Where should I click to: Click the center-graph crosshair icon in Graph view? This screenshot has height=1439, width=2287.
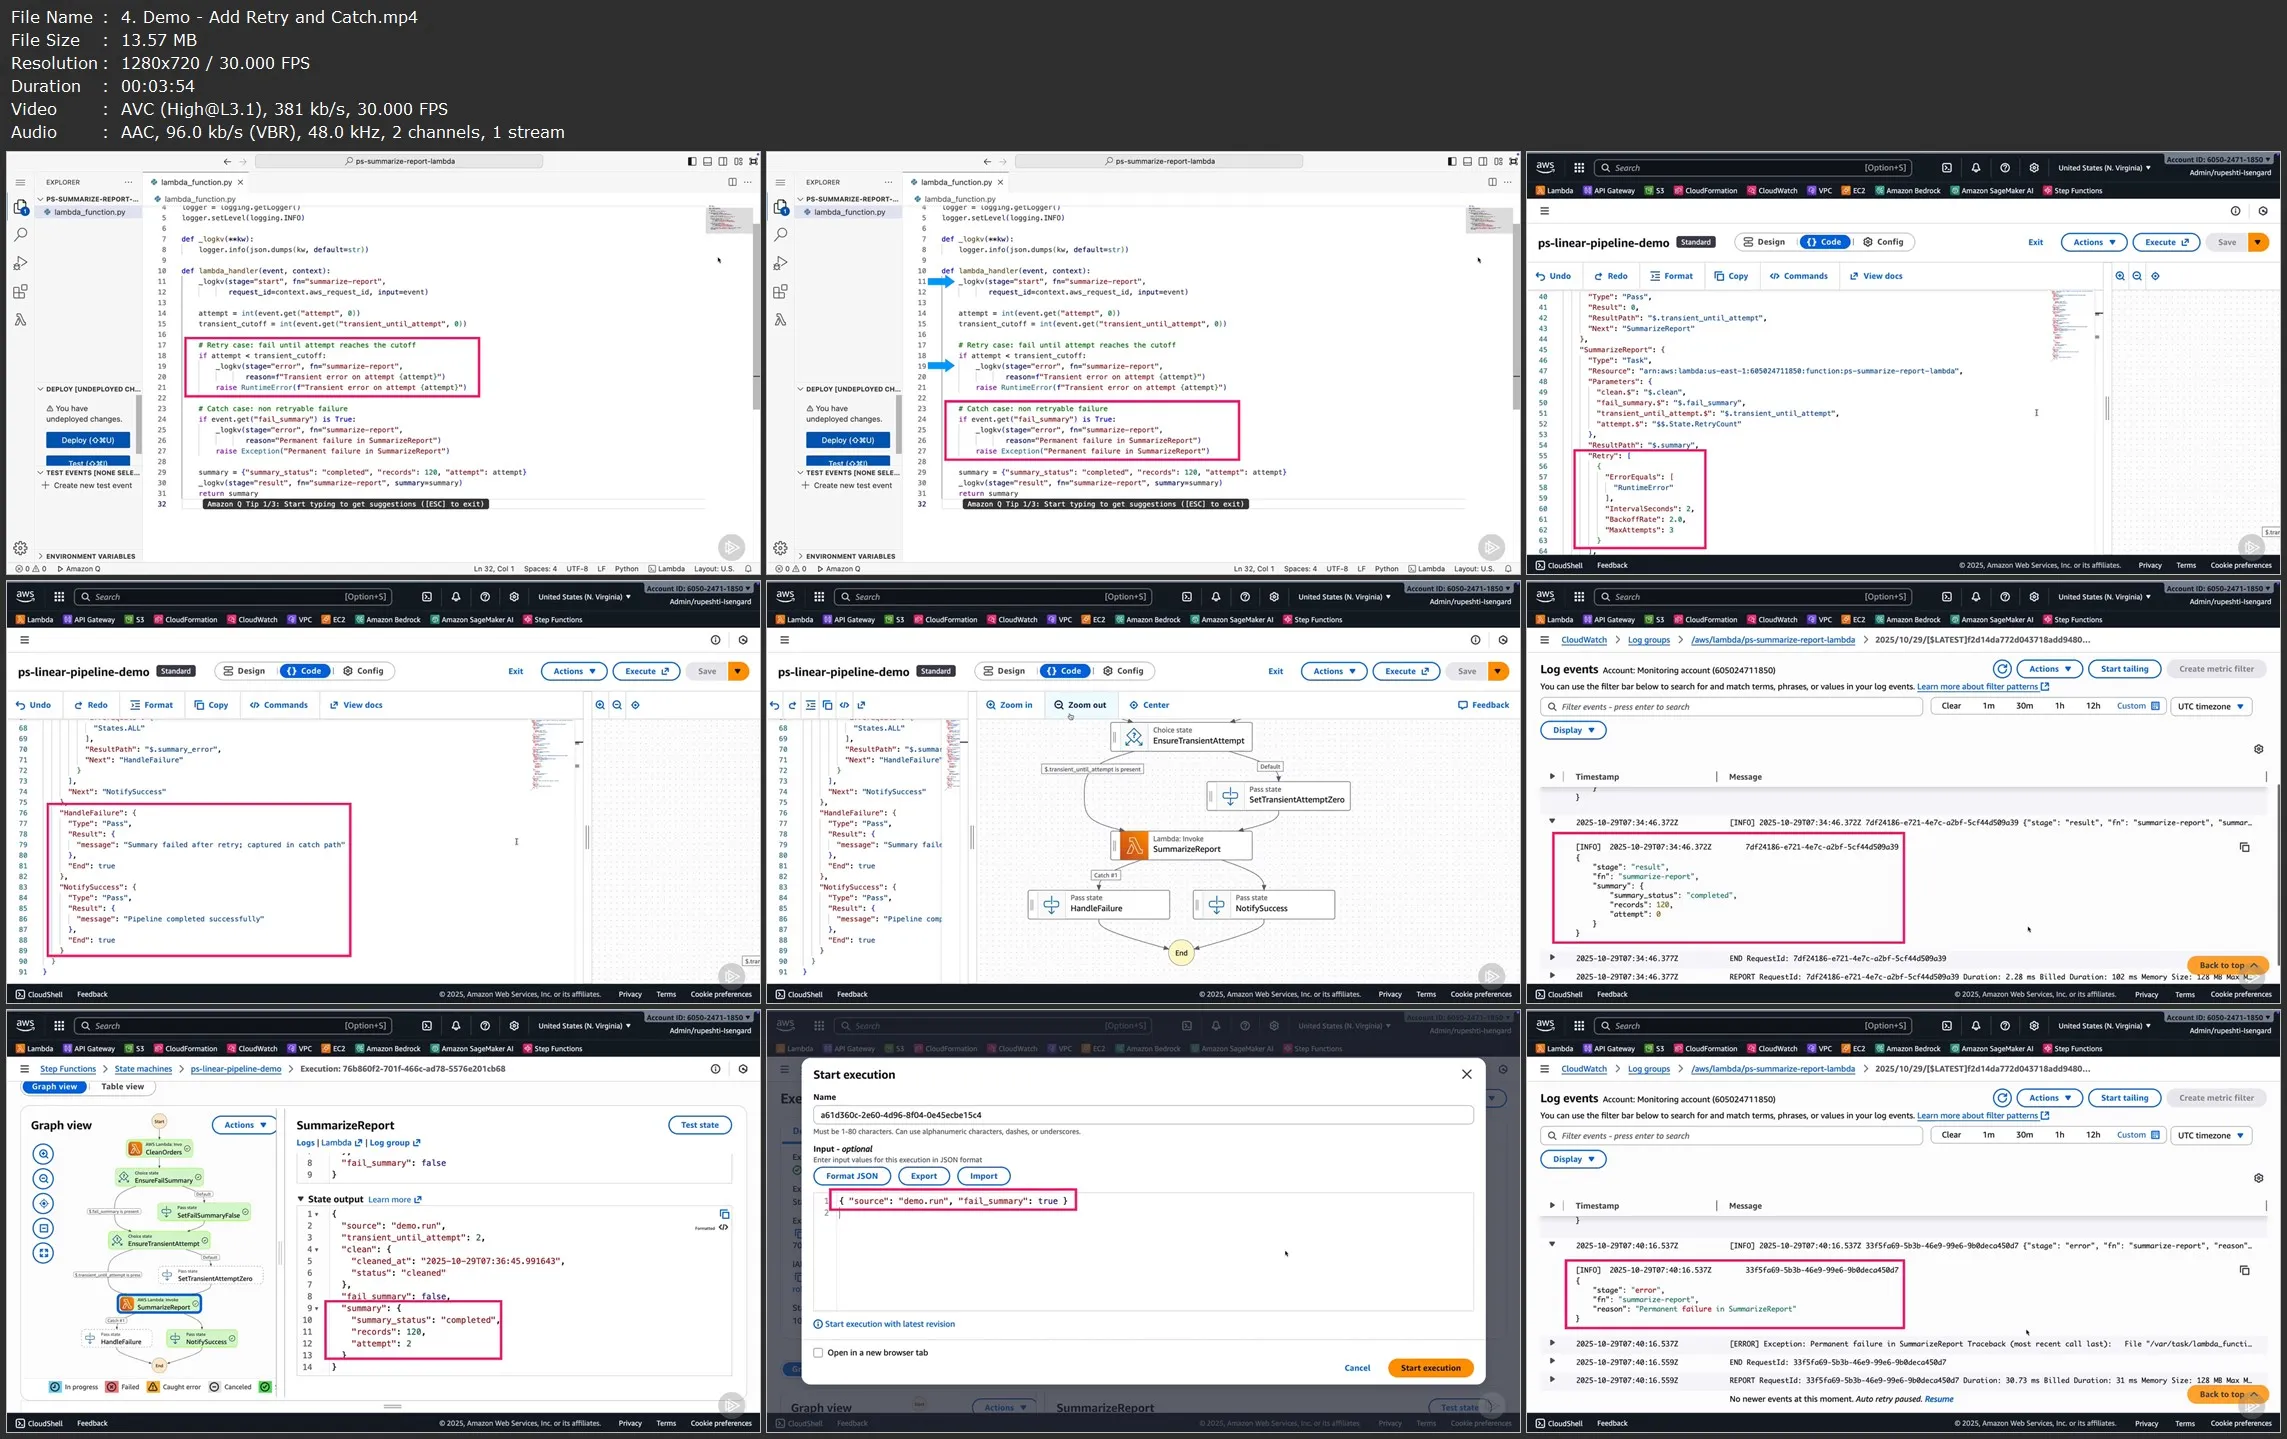pyautogui.click(x=43, y=1203)
